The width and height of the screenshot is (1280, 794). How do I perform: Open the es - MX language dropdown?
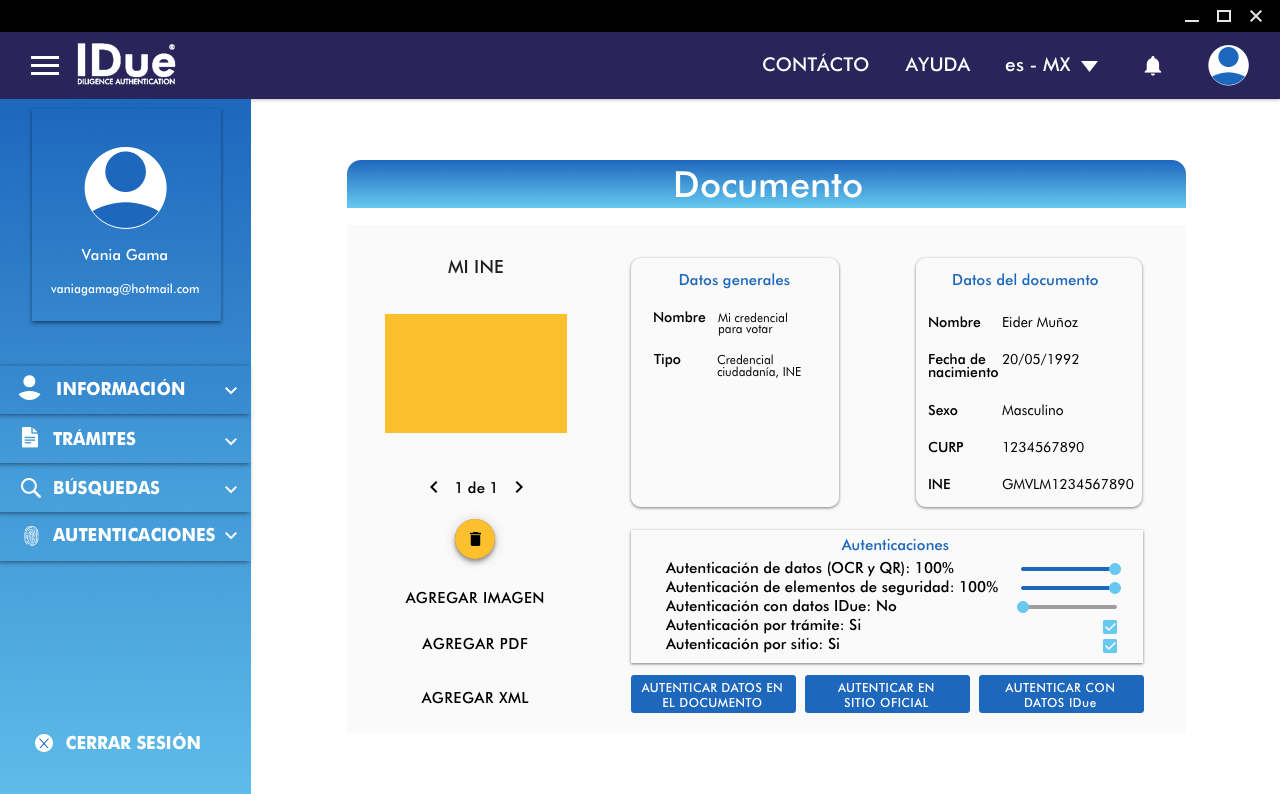1051,66
